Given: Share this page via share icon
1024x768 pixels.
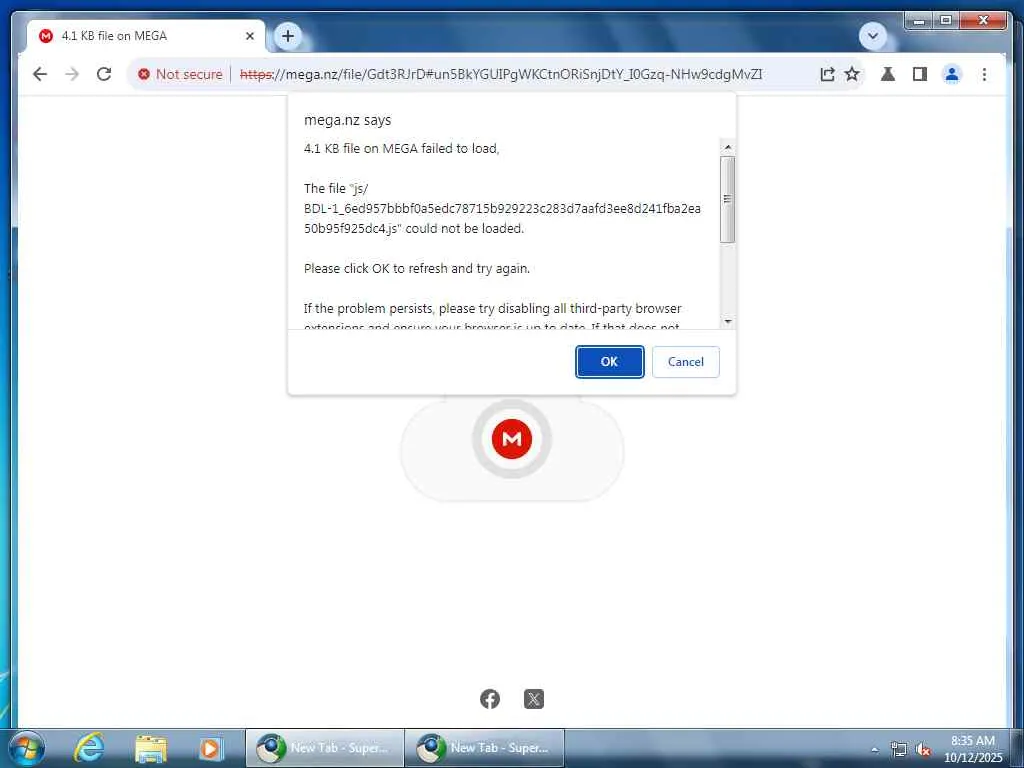Looking at the screenshot, I should 827,74.
